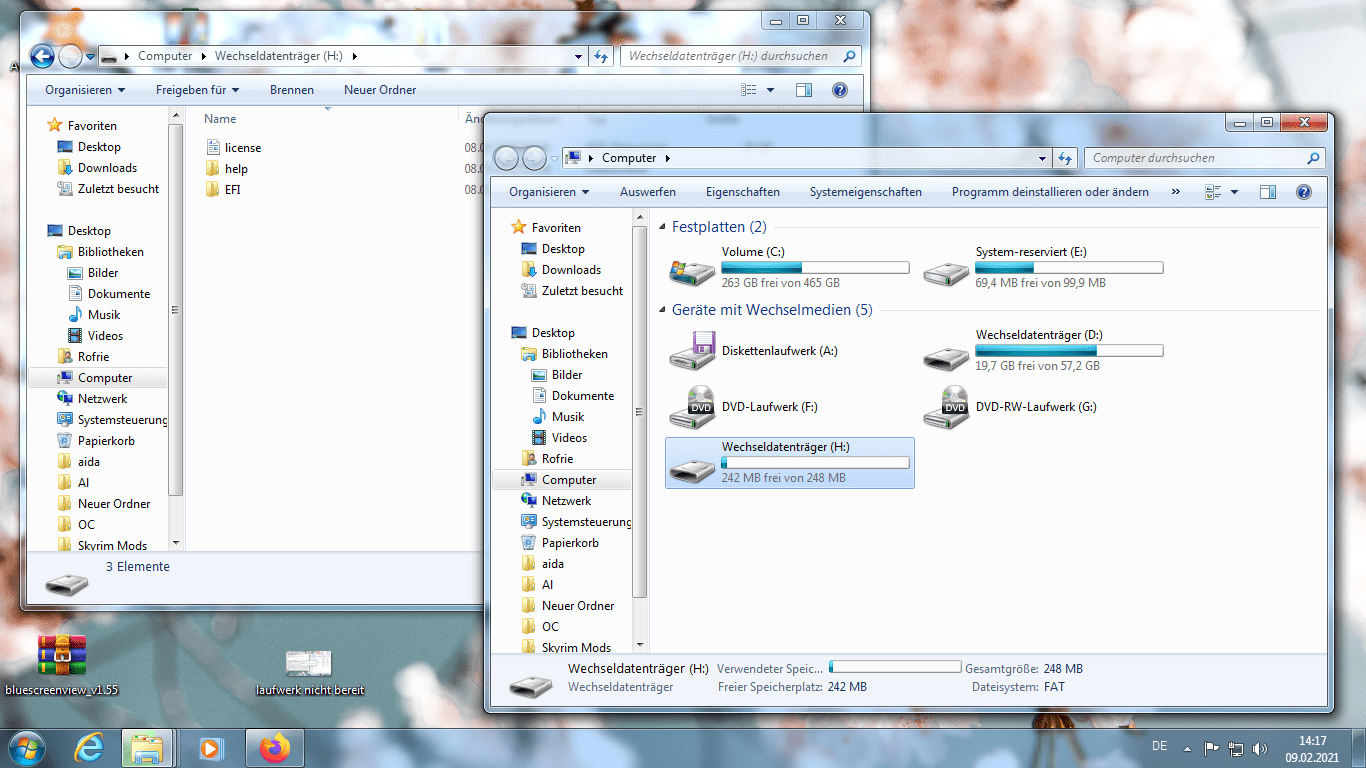This screenshot has height=768, width=1366.
Task: Open Volume (C:) drive icon
Action: coord(692,271)
